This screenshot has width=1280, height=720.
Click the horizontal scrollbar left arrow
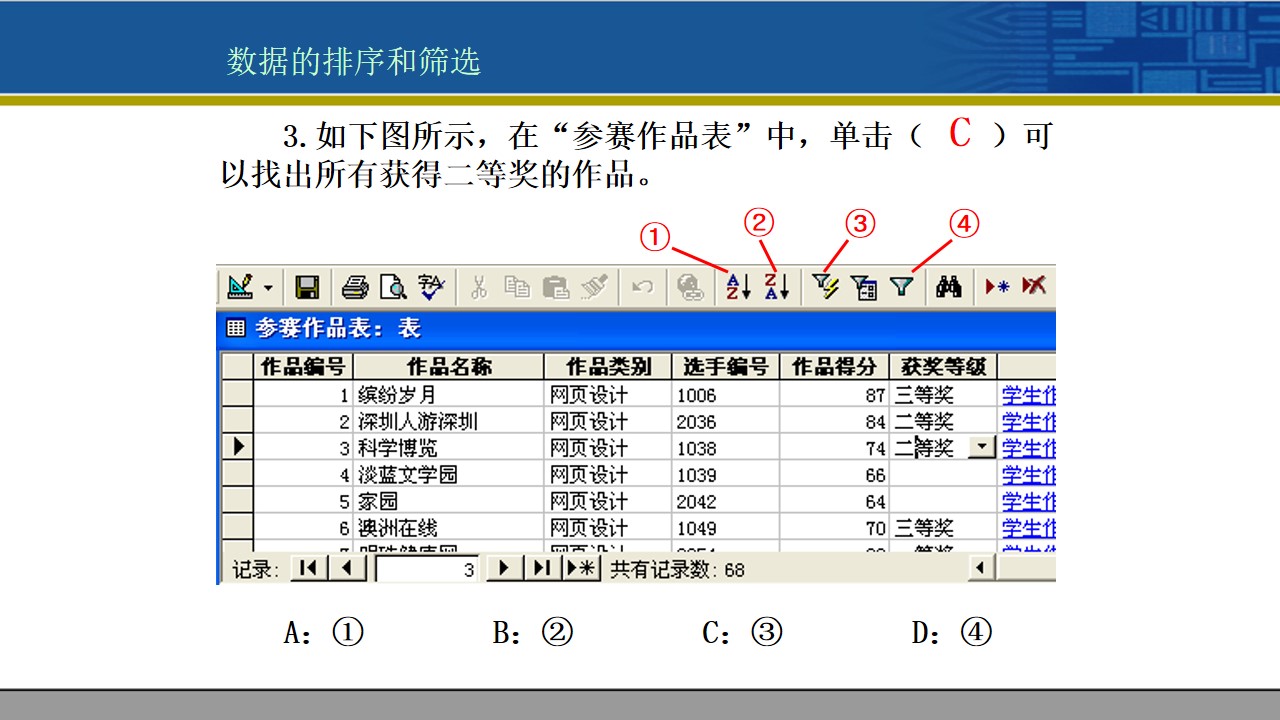coord(982,568)
